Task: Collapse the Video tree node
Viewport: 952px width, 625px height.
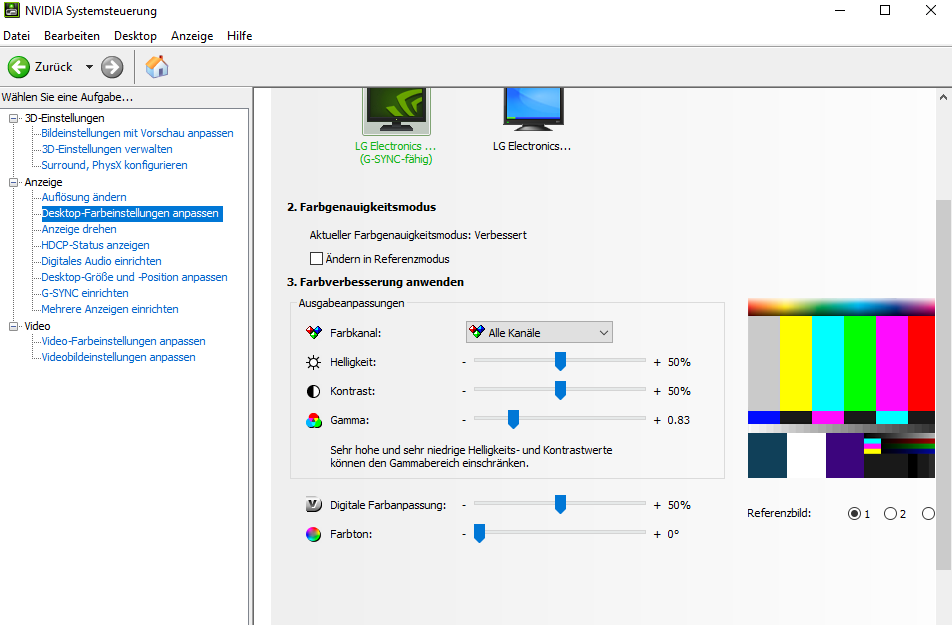Action: coord(13,326)
